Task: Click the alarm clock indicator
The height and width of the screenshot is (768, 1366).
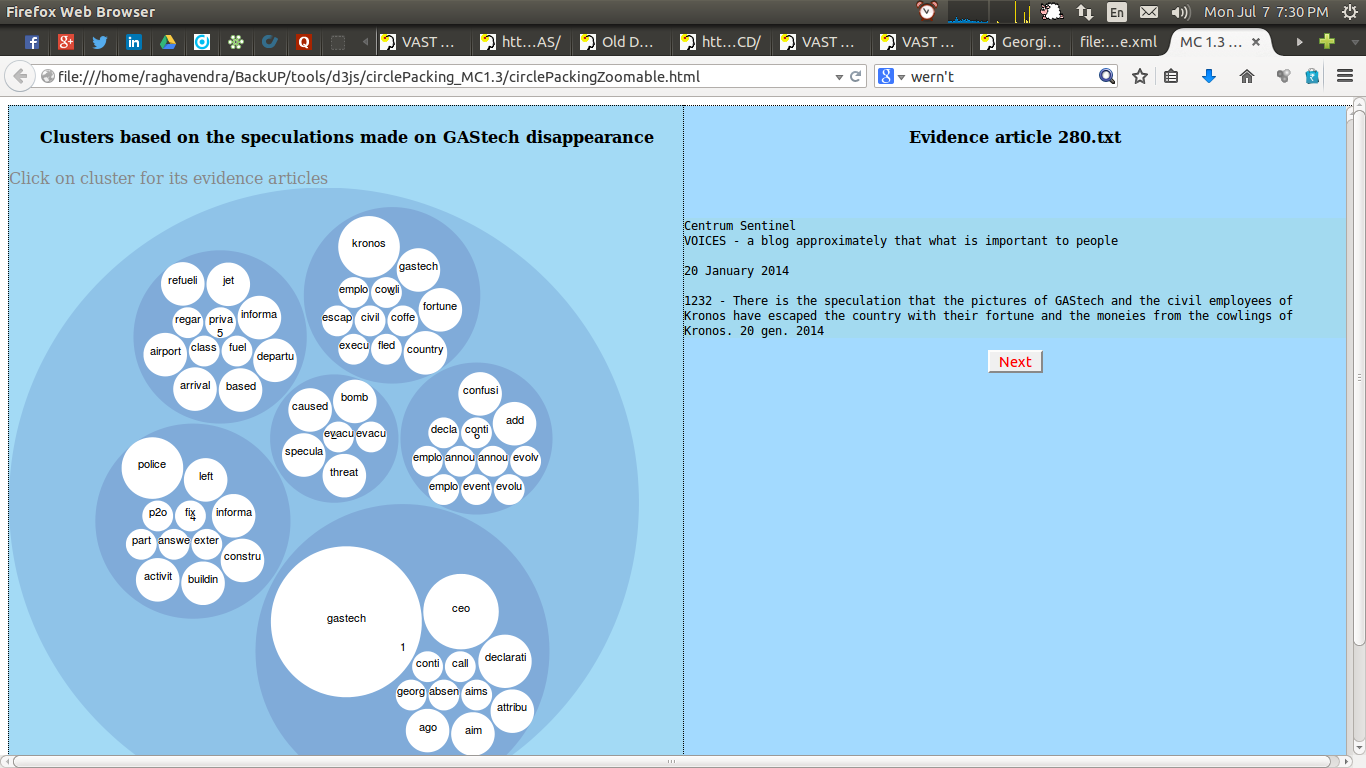Action: (x=927, y=12)
